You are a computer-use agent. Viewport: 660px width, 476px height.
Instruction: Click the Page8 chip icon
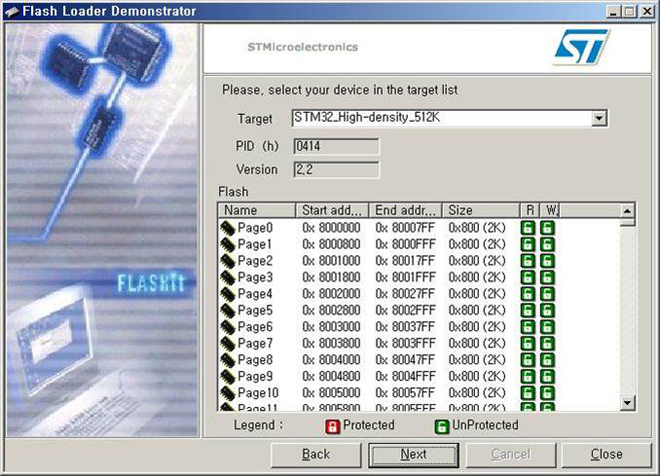(x=228, y=360)
